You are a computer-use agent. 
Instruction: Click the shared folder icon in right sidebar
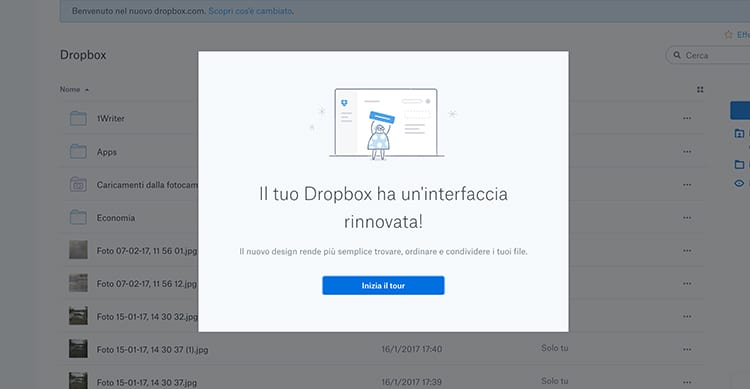pos(739,133)
